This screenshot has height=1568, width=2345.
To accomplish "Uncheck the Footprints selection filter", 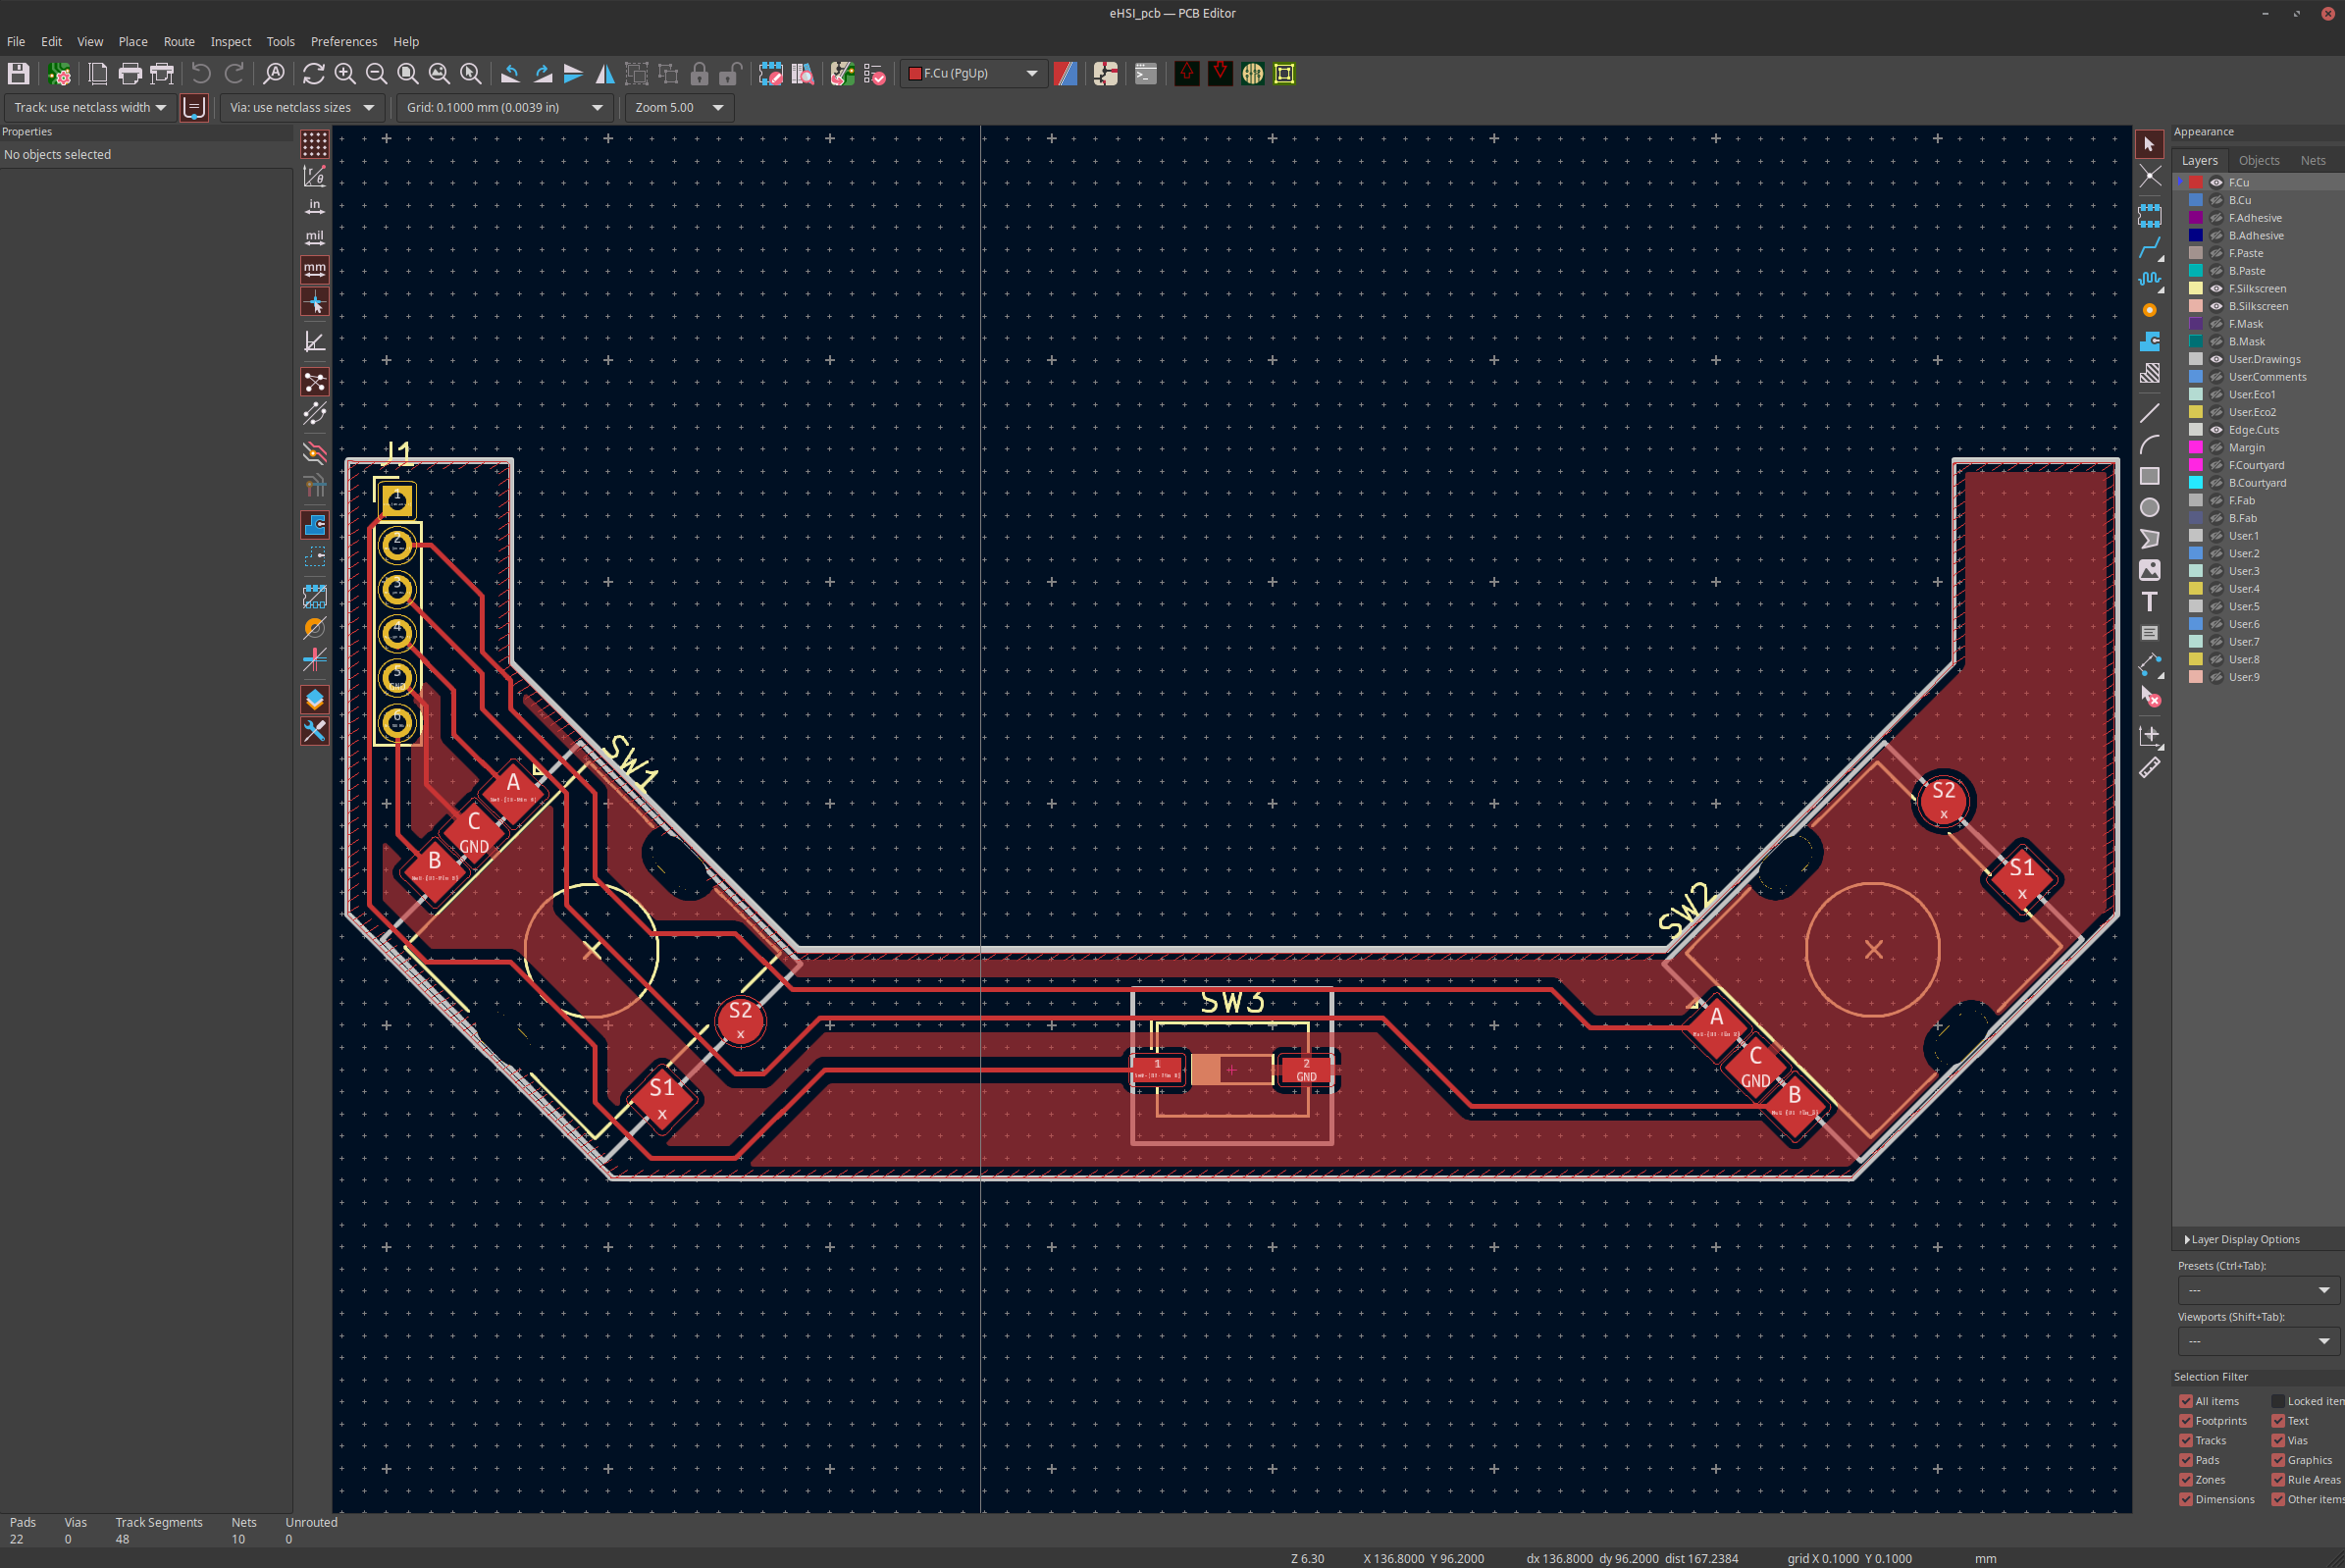I will point(2186,1421).
